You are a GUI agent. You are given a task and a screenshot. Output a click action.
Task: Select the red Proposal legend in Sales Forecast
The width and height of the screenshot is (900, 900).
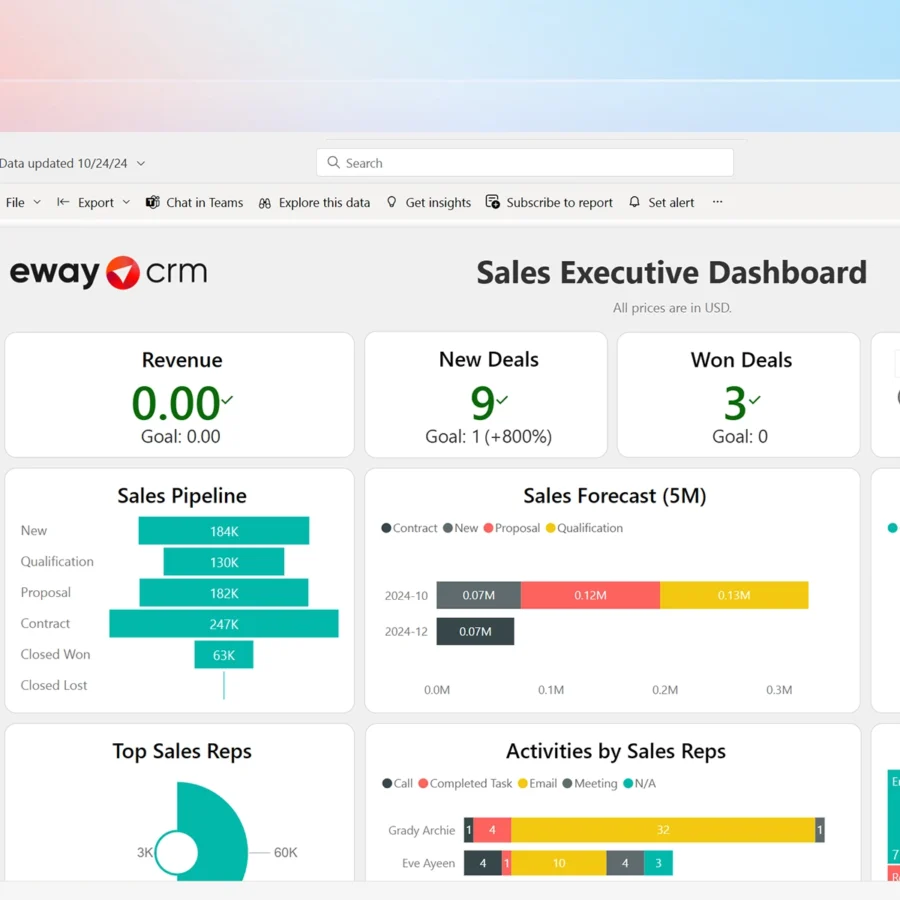point(511,528)
